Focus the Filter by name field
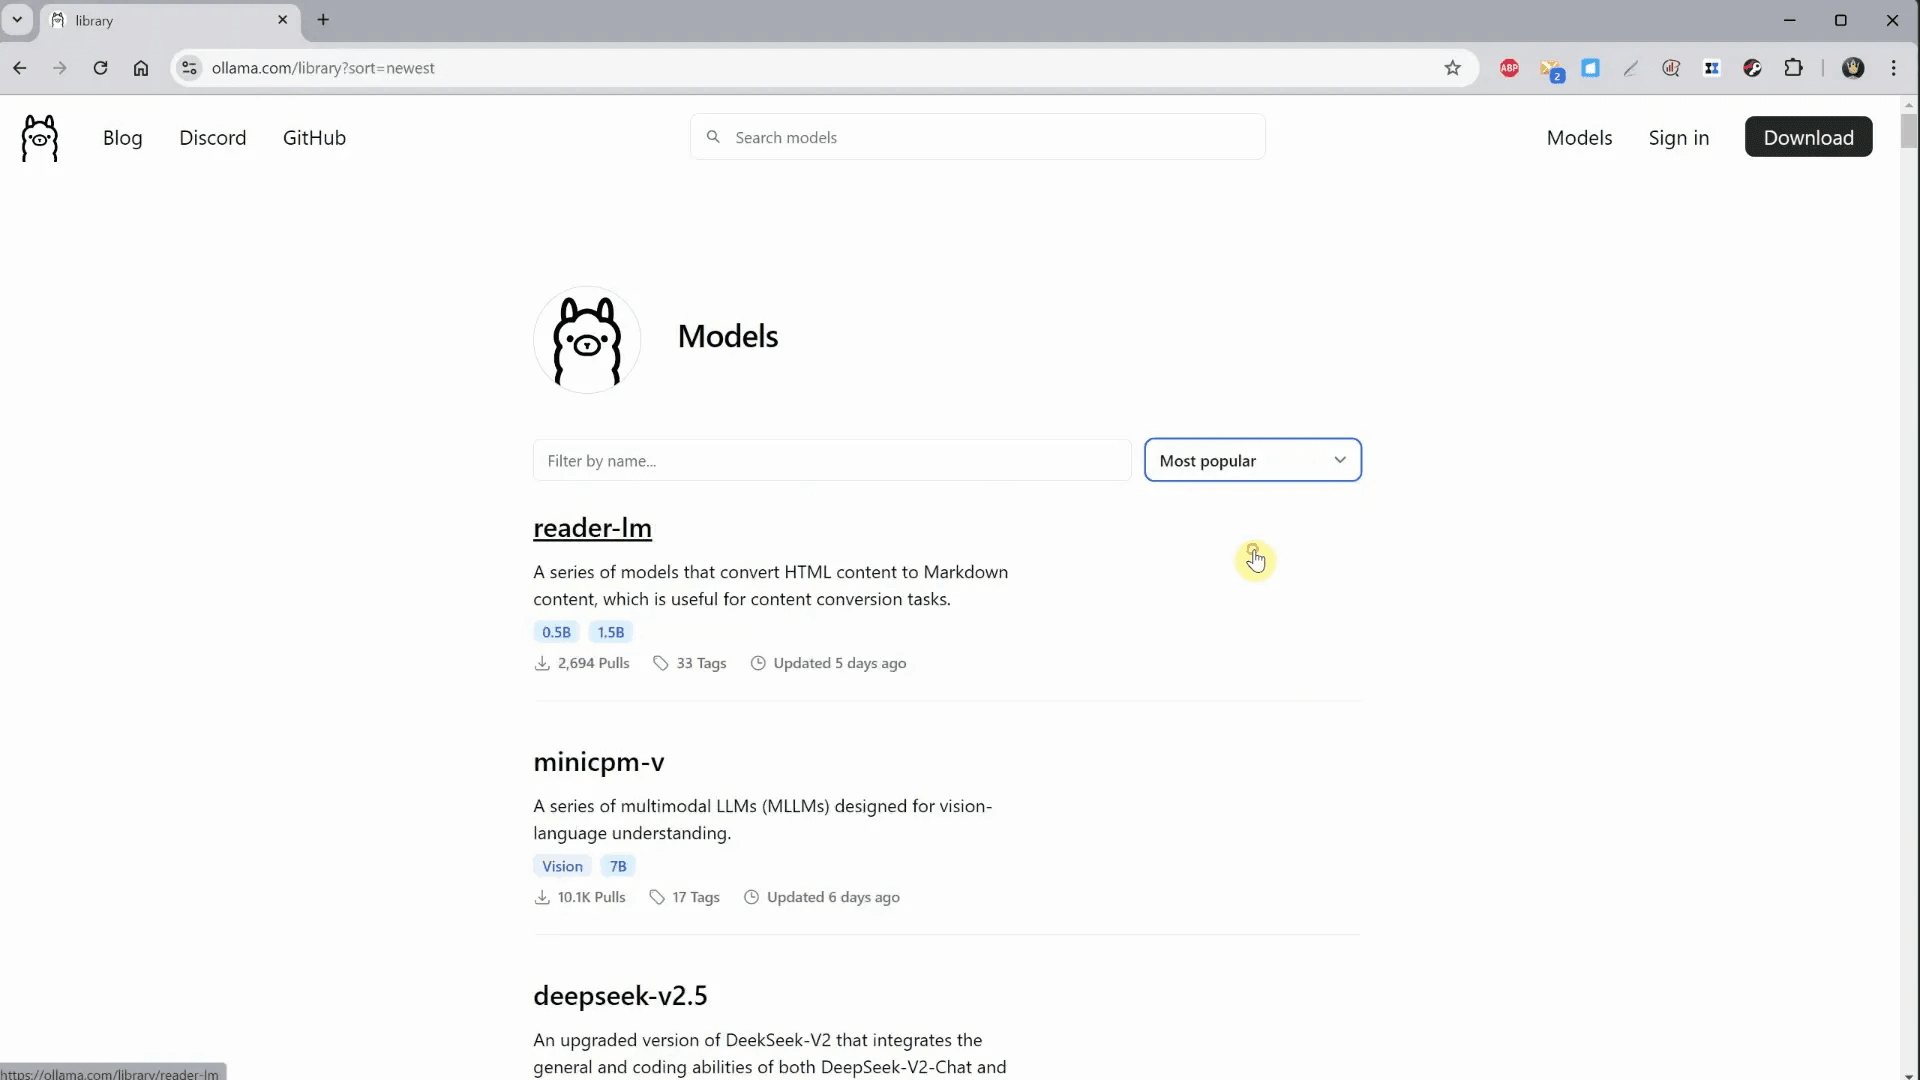Image resolution: width=1920 pixels, height=1080 pixels. click(831, 461)
